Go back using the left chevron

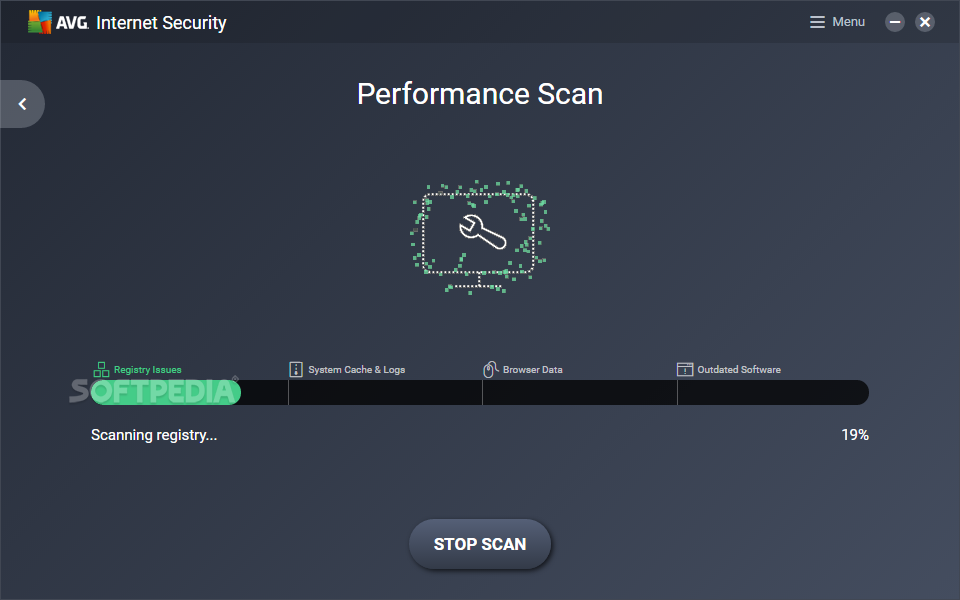tap(23, 104)
